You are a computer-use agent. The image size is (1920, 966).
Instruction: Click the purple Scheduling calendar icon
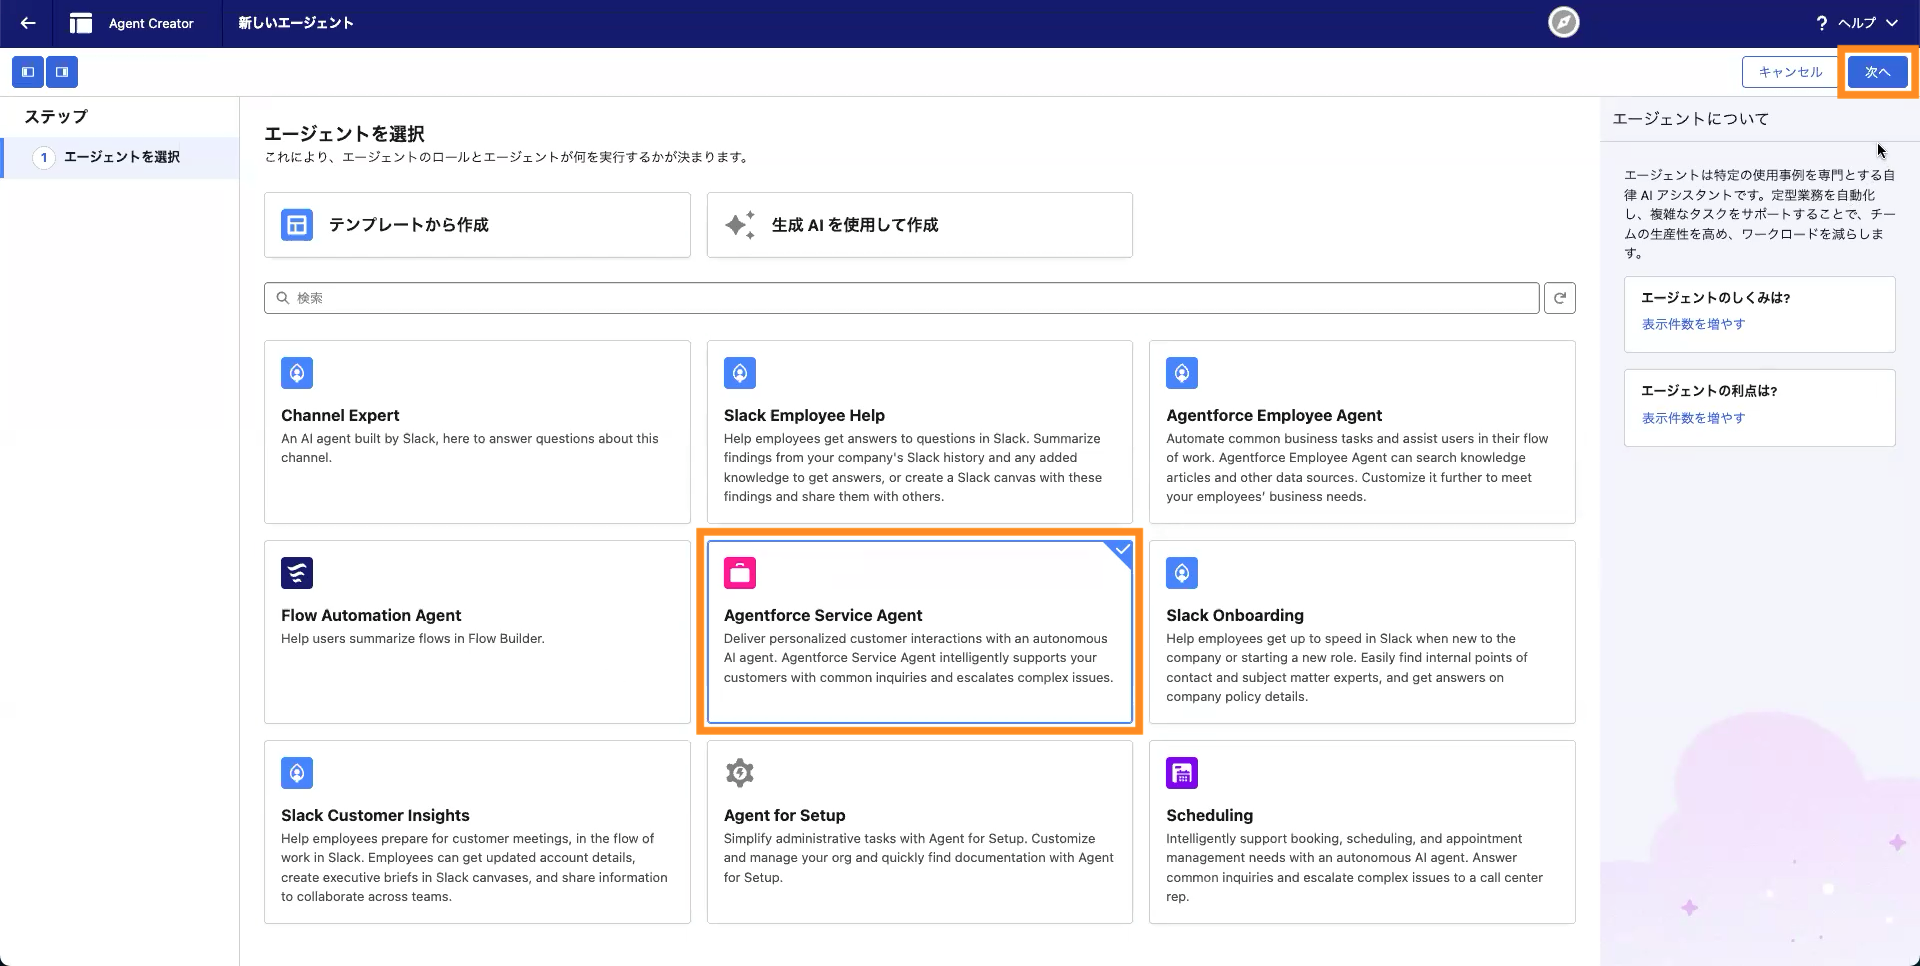coord(1182,773)
